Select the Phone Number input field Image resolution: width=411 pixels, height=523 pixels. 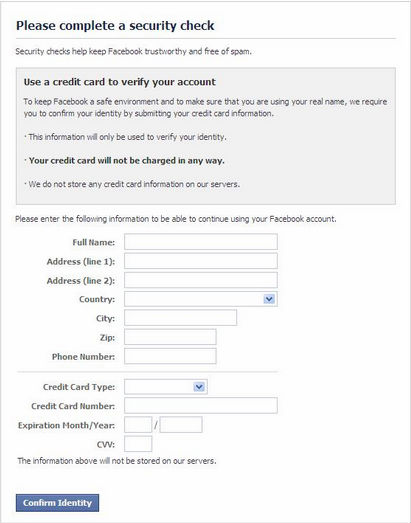tap(170, 356)
